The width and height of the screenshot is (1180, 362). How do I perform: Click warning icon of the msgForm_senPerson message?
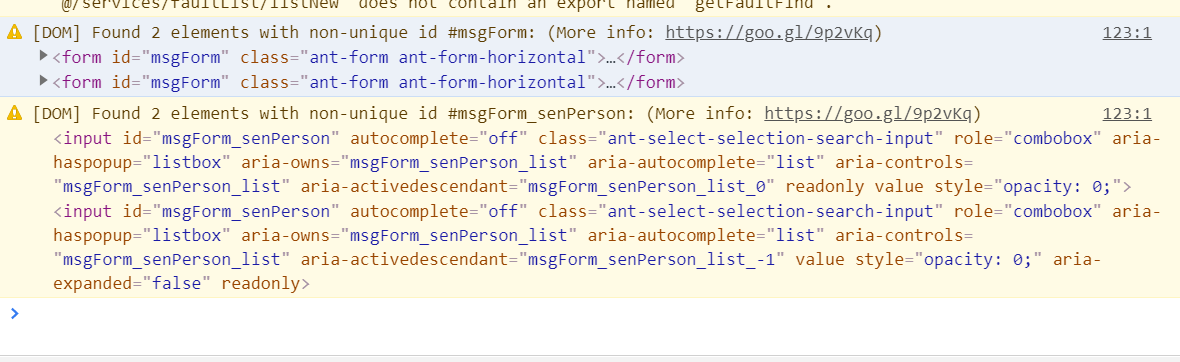point(14,114)
